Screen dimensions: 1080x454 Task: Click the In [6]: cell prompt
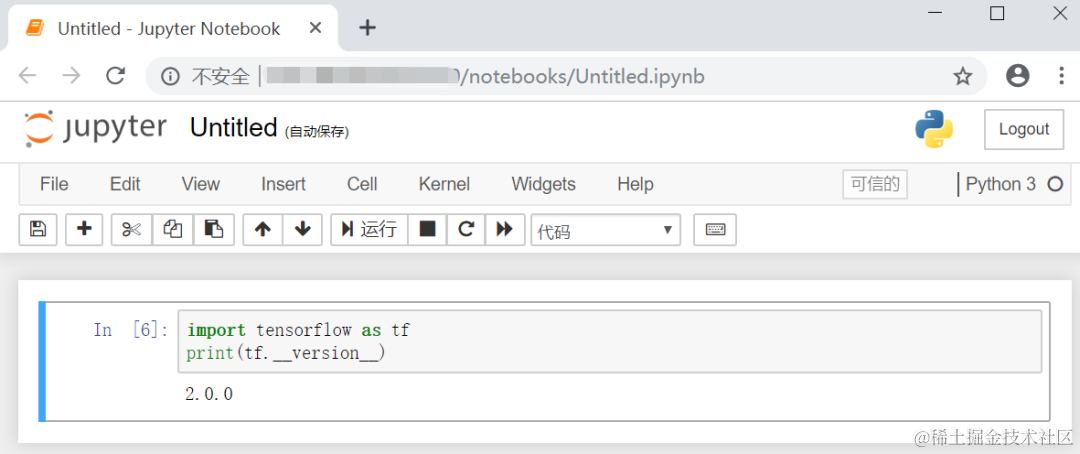click(x=130, y=330)
